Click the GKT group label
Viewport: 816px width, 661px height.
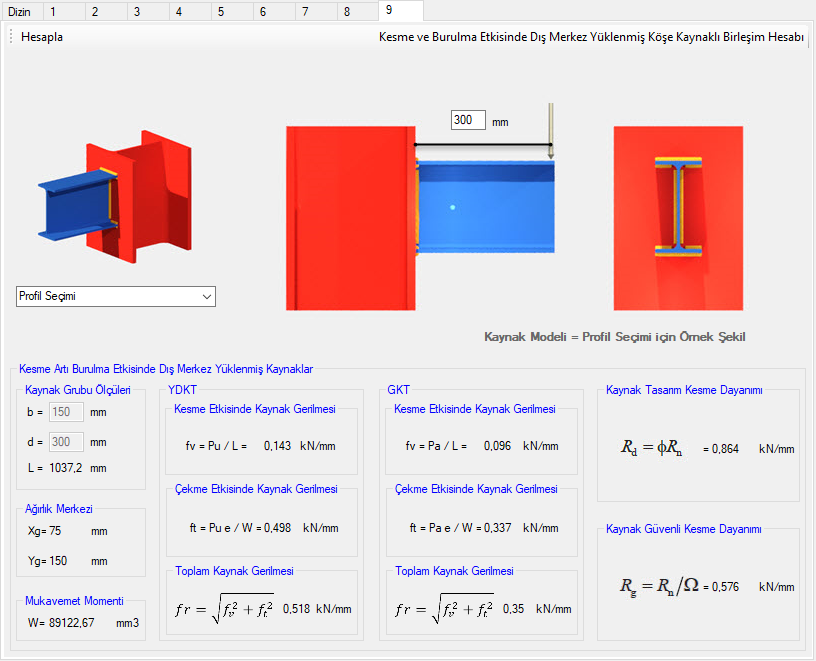pos(399,390)
